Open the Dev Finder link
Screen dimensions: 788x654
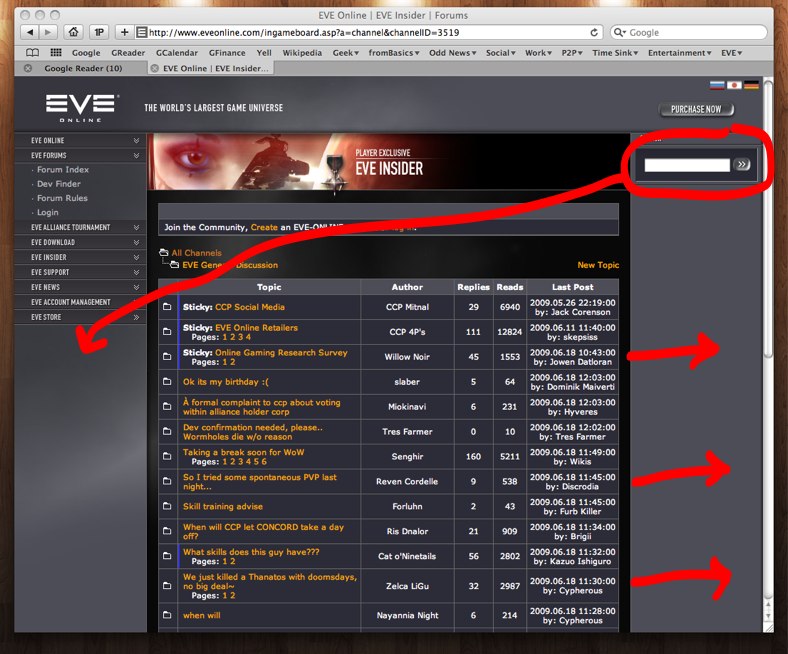point(58,184)
